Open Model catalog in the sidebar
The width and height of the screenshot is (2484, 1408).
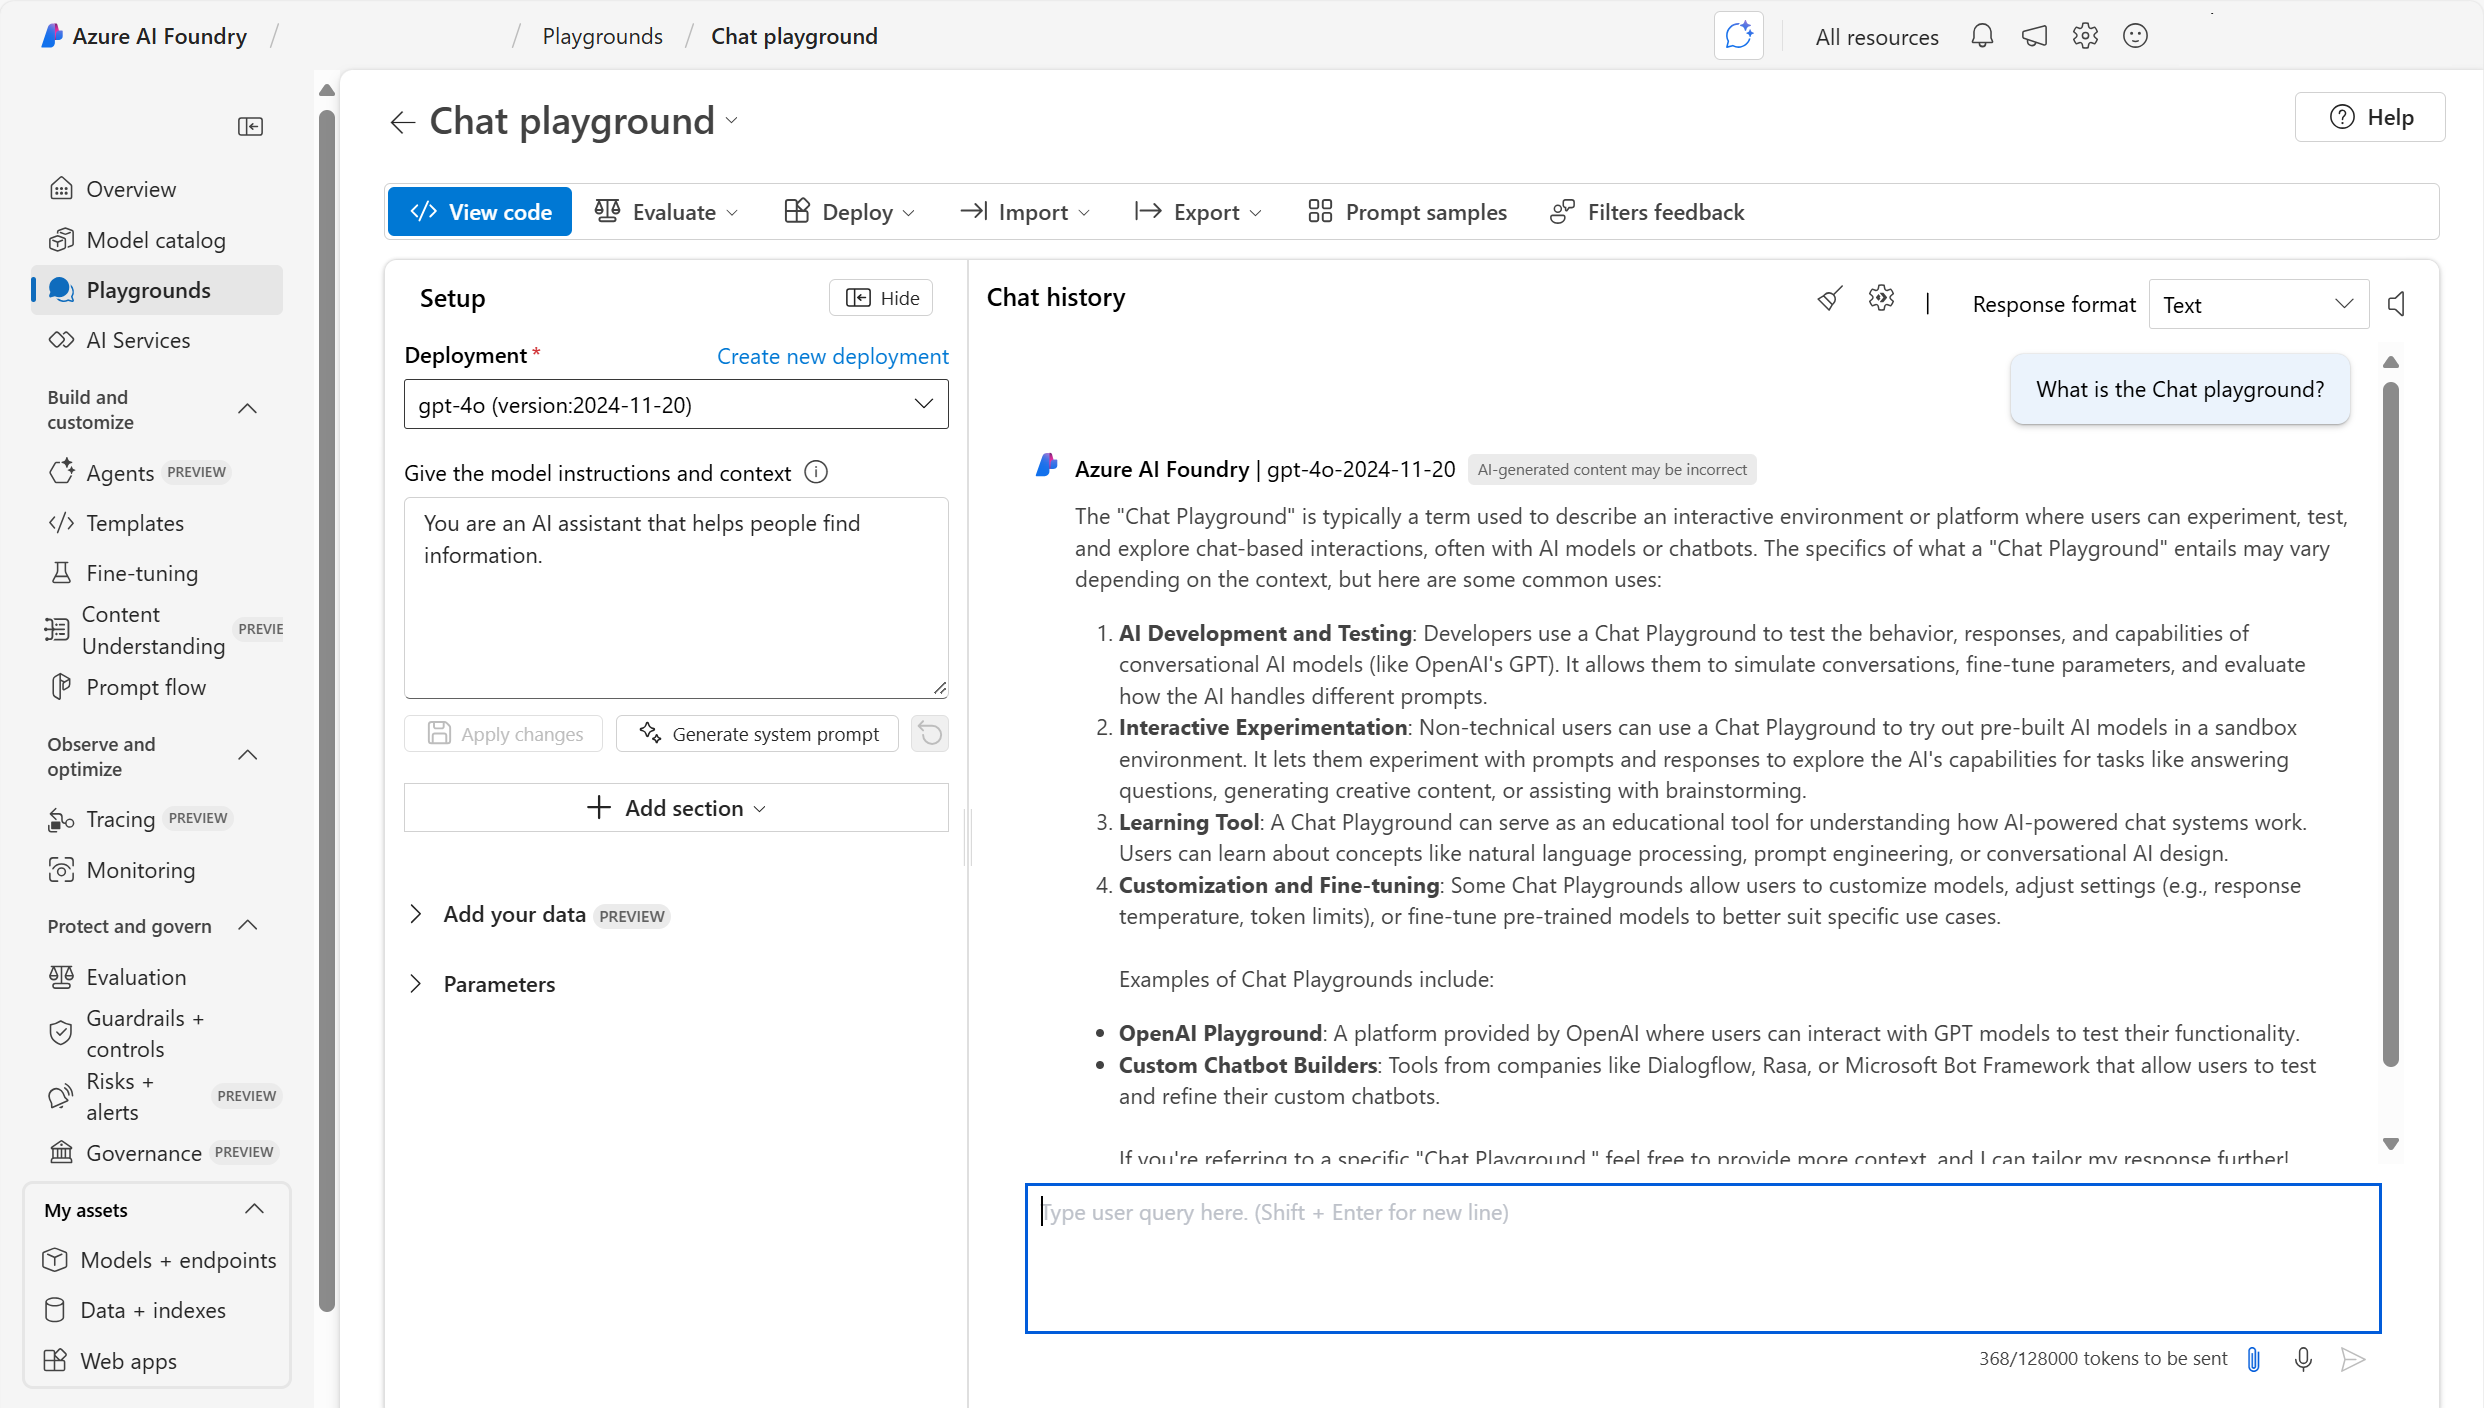(x=157, y=240)
